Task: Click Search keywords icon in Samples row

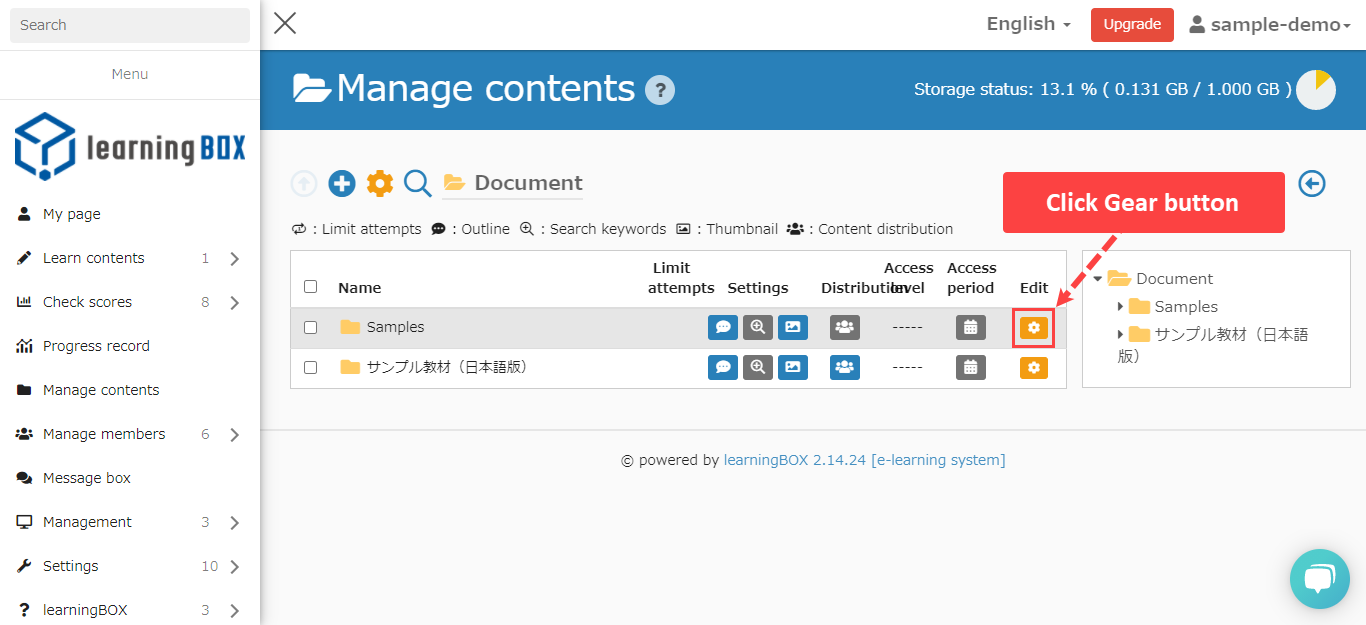Action: point(758,327)
